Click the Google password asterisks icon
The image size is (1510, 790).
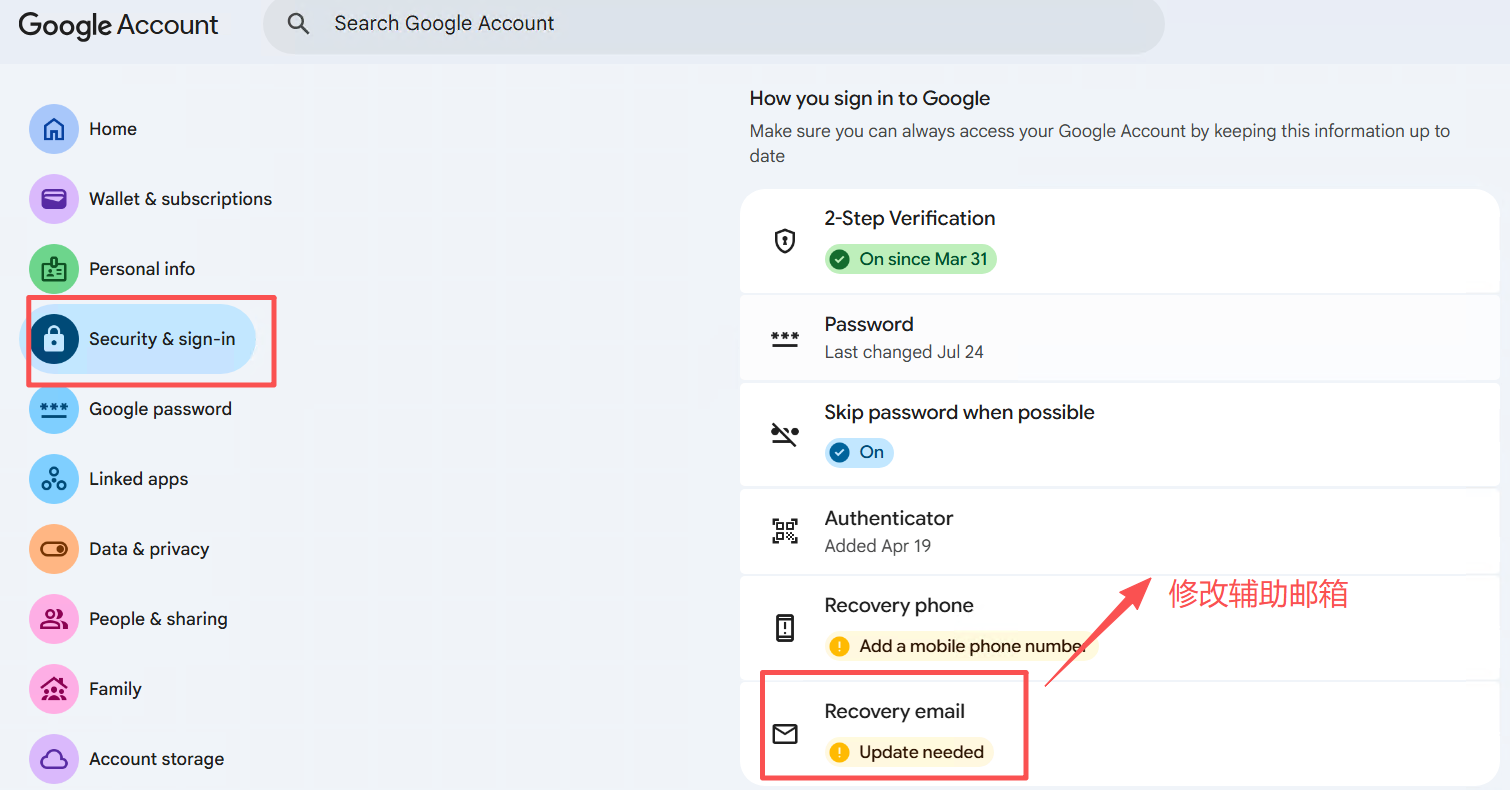54,409
